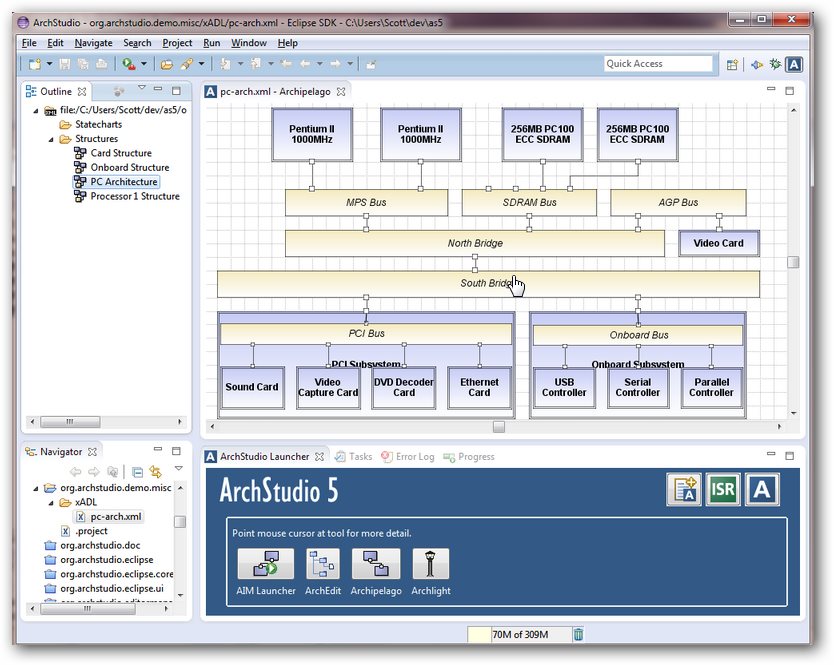Open the Outline view menu triangle
Screen dimensions: 834x665
(x=141, y=88)
